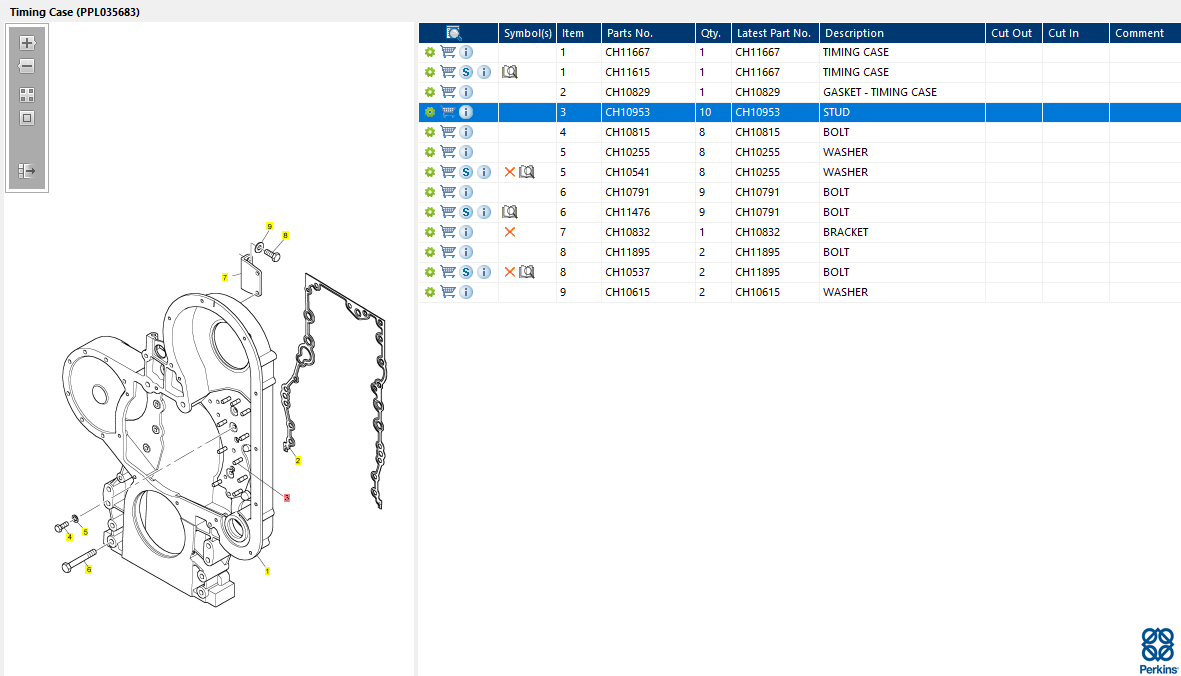Open info icon for CH10791 BOLT
This screenshot has height=676, width=1181.
466,192
